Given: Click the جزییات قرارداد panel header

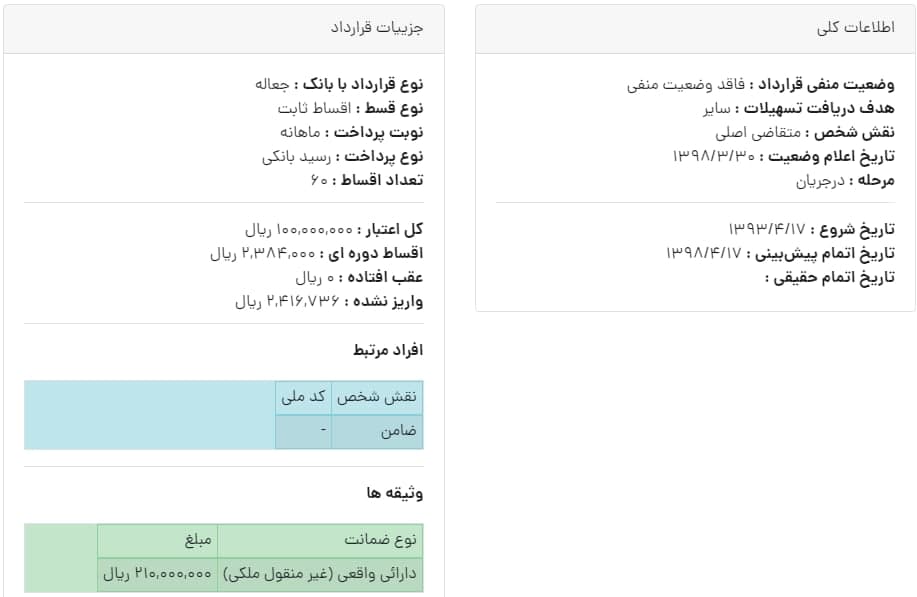Looking at the screenshot, I should tap(224, 29).
